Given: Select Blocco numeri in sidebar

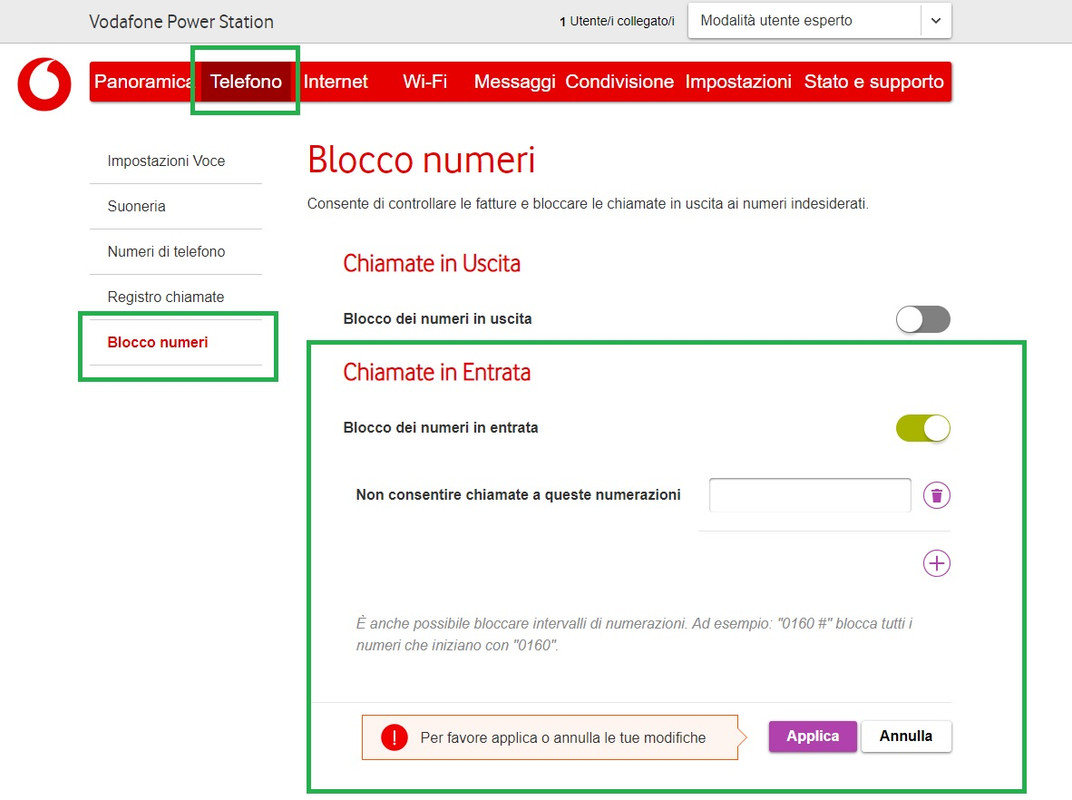Looking at the screenshot, I should (x=176, y=342).
